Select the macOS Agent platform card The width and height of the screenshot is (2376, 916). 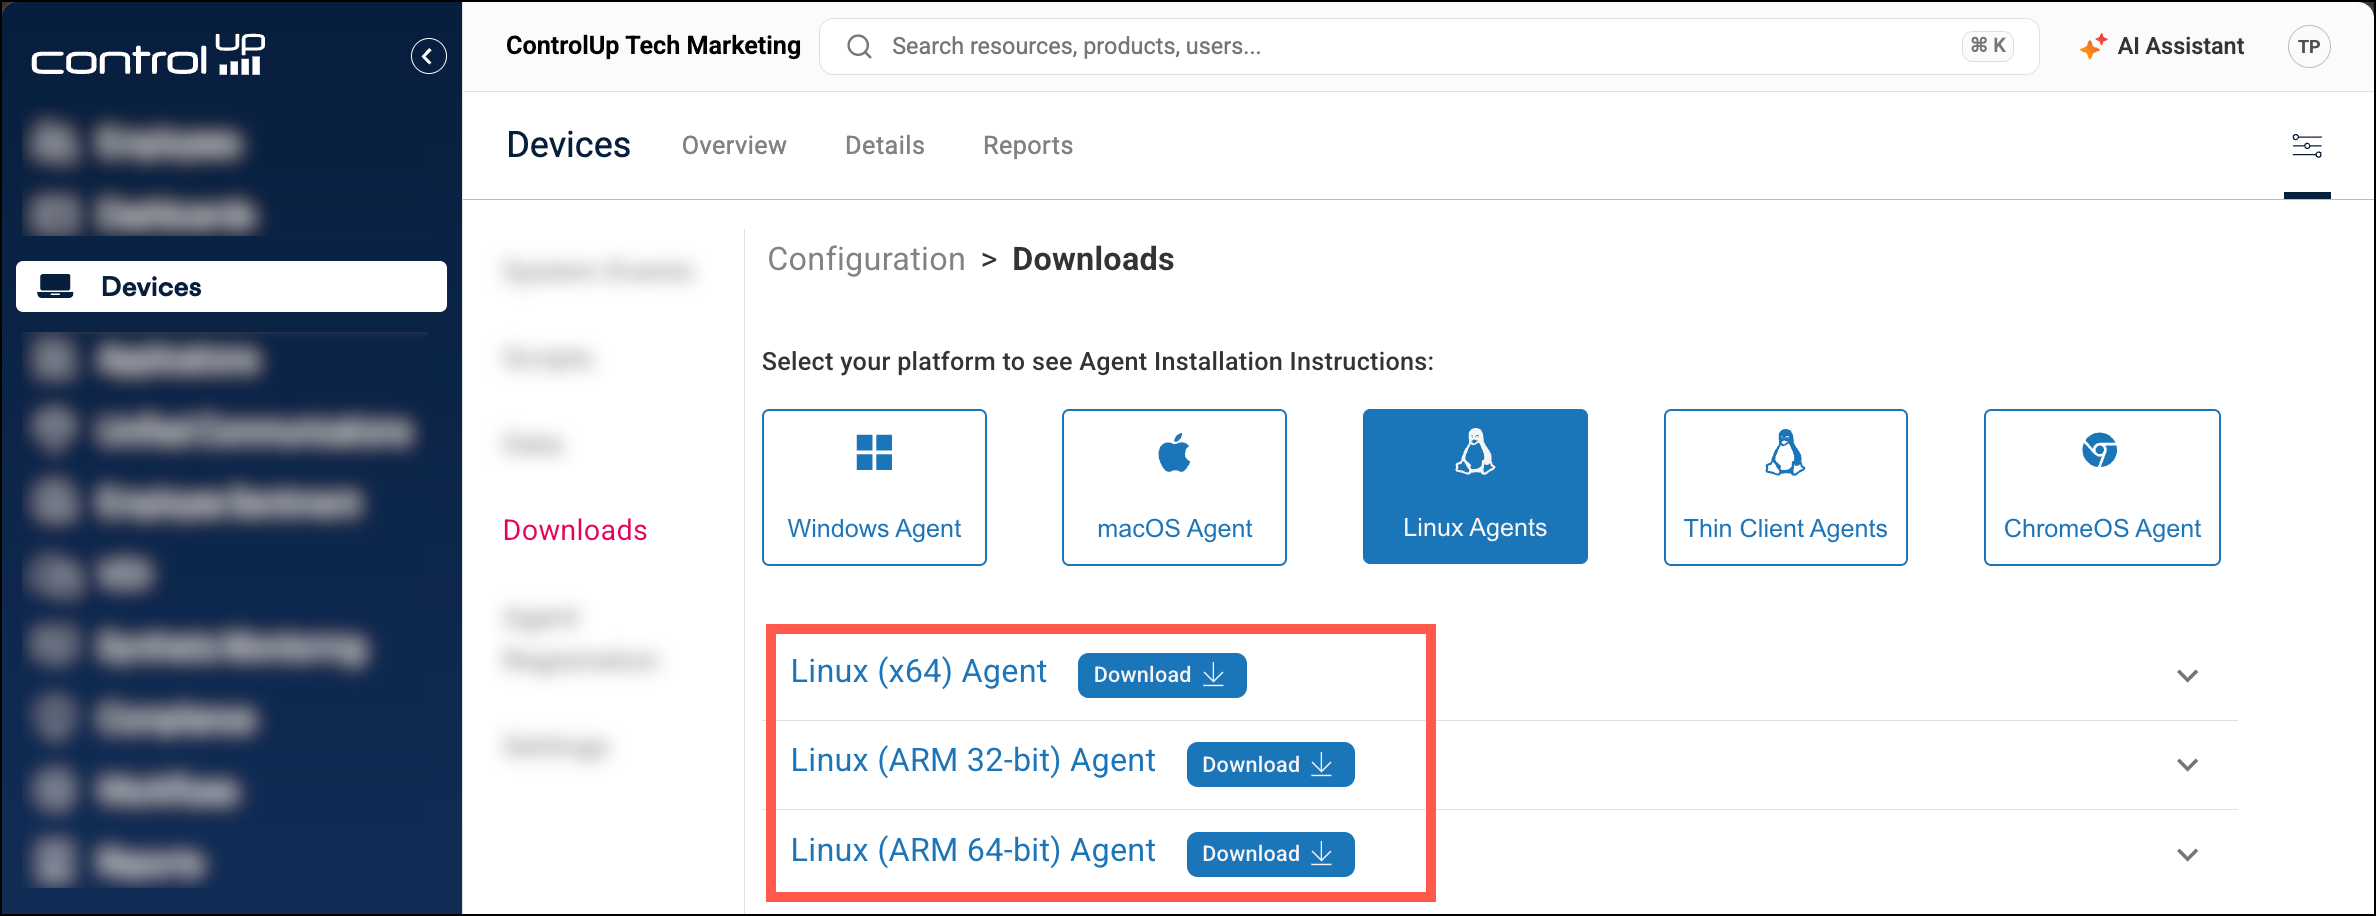(1174, 487)
